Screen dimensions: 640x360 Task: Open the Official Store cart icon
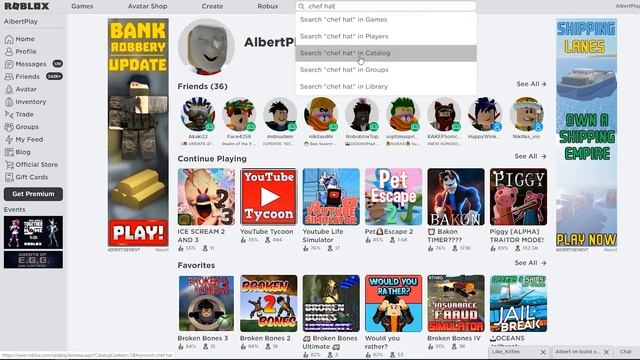click(9, 165)
